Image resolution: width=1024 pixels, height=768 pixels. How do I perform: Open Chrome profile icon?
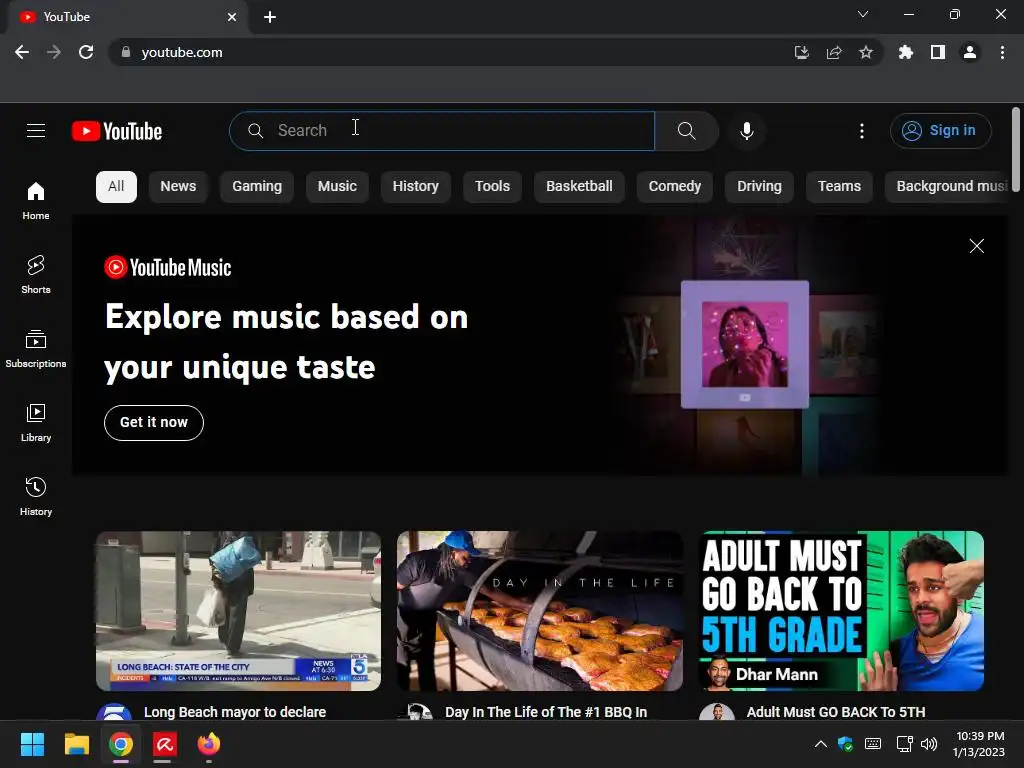(x=970, y=52)
